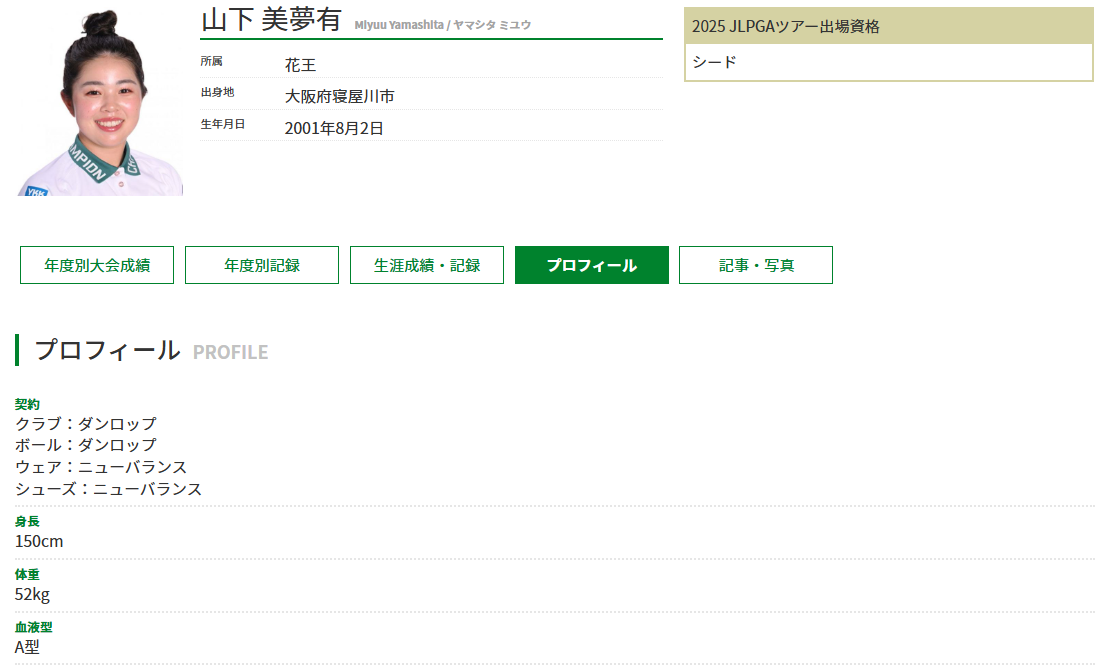Click the birthdate 2001年8月2日
1102x667 pixels.
pos(334,128)
